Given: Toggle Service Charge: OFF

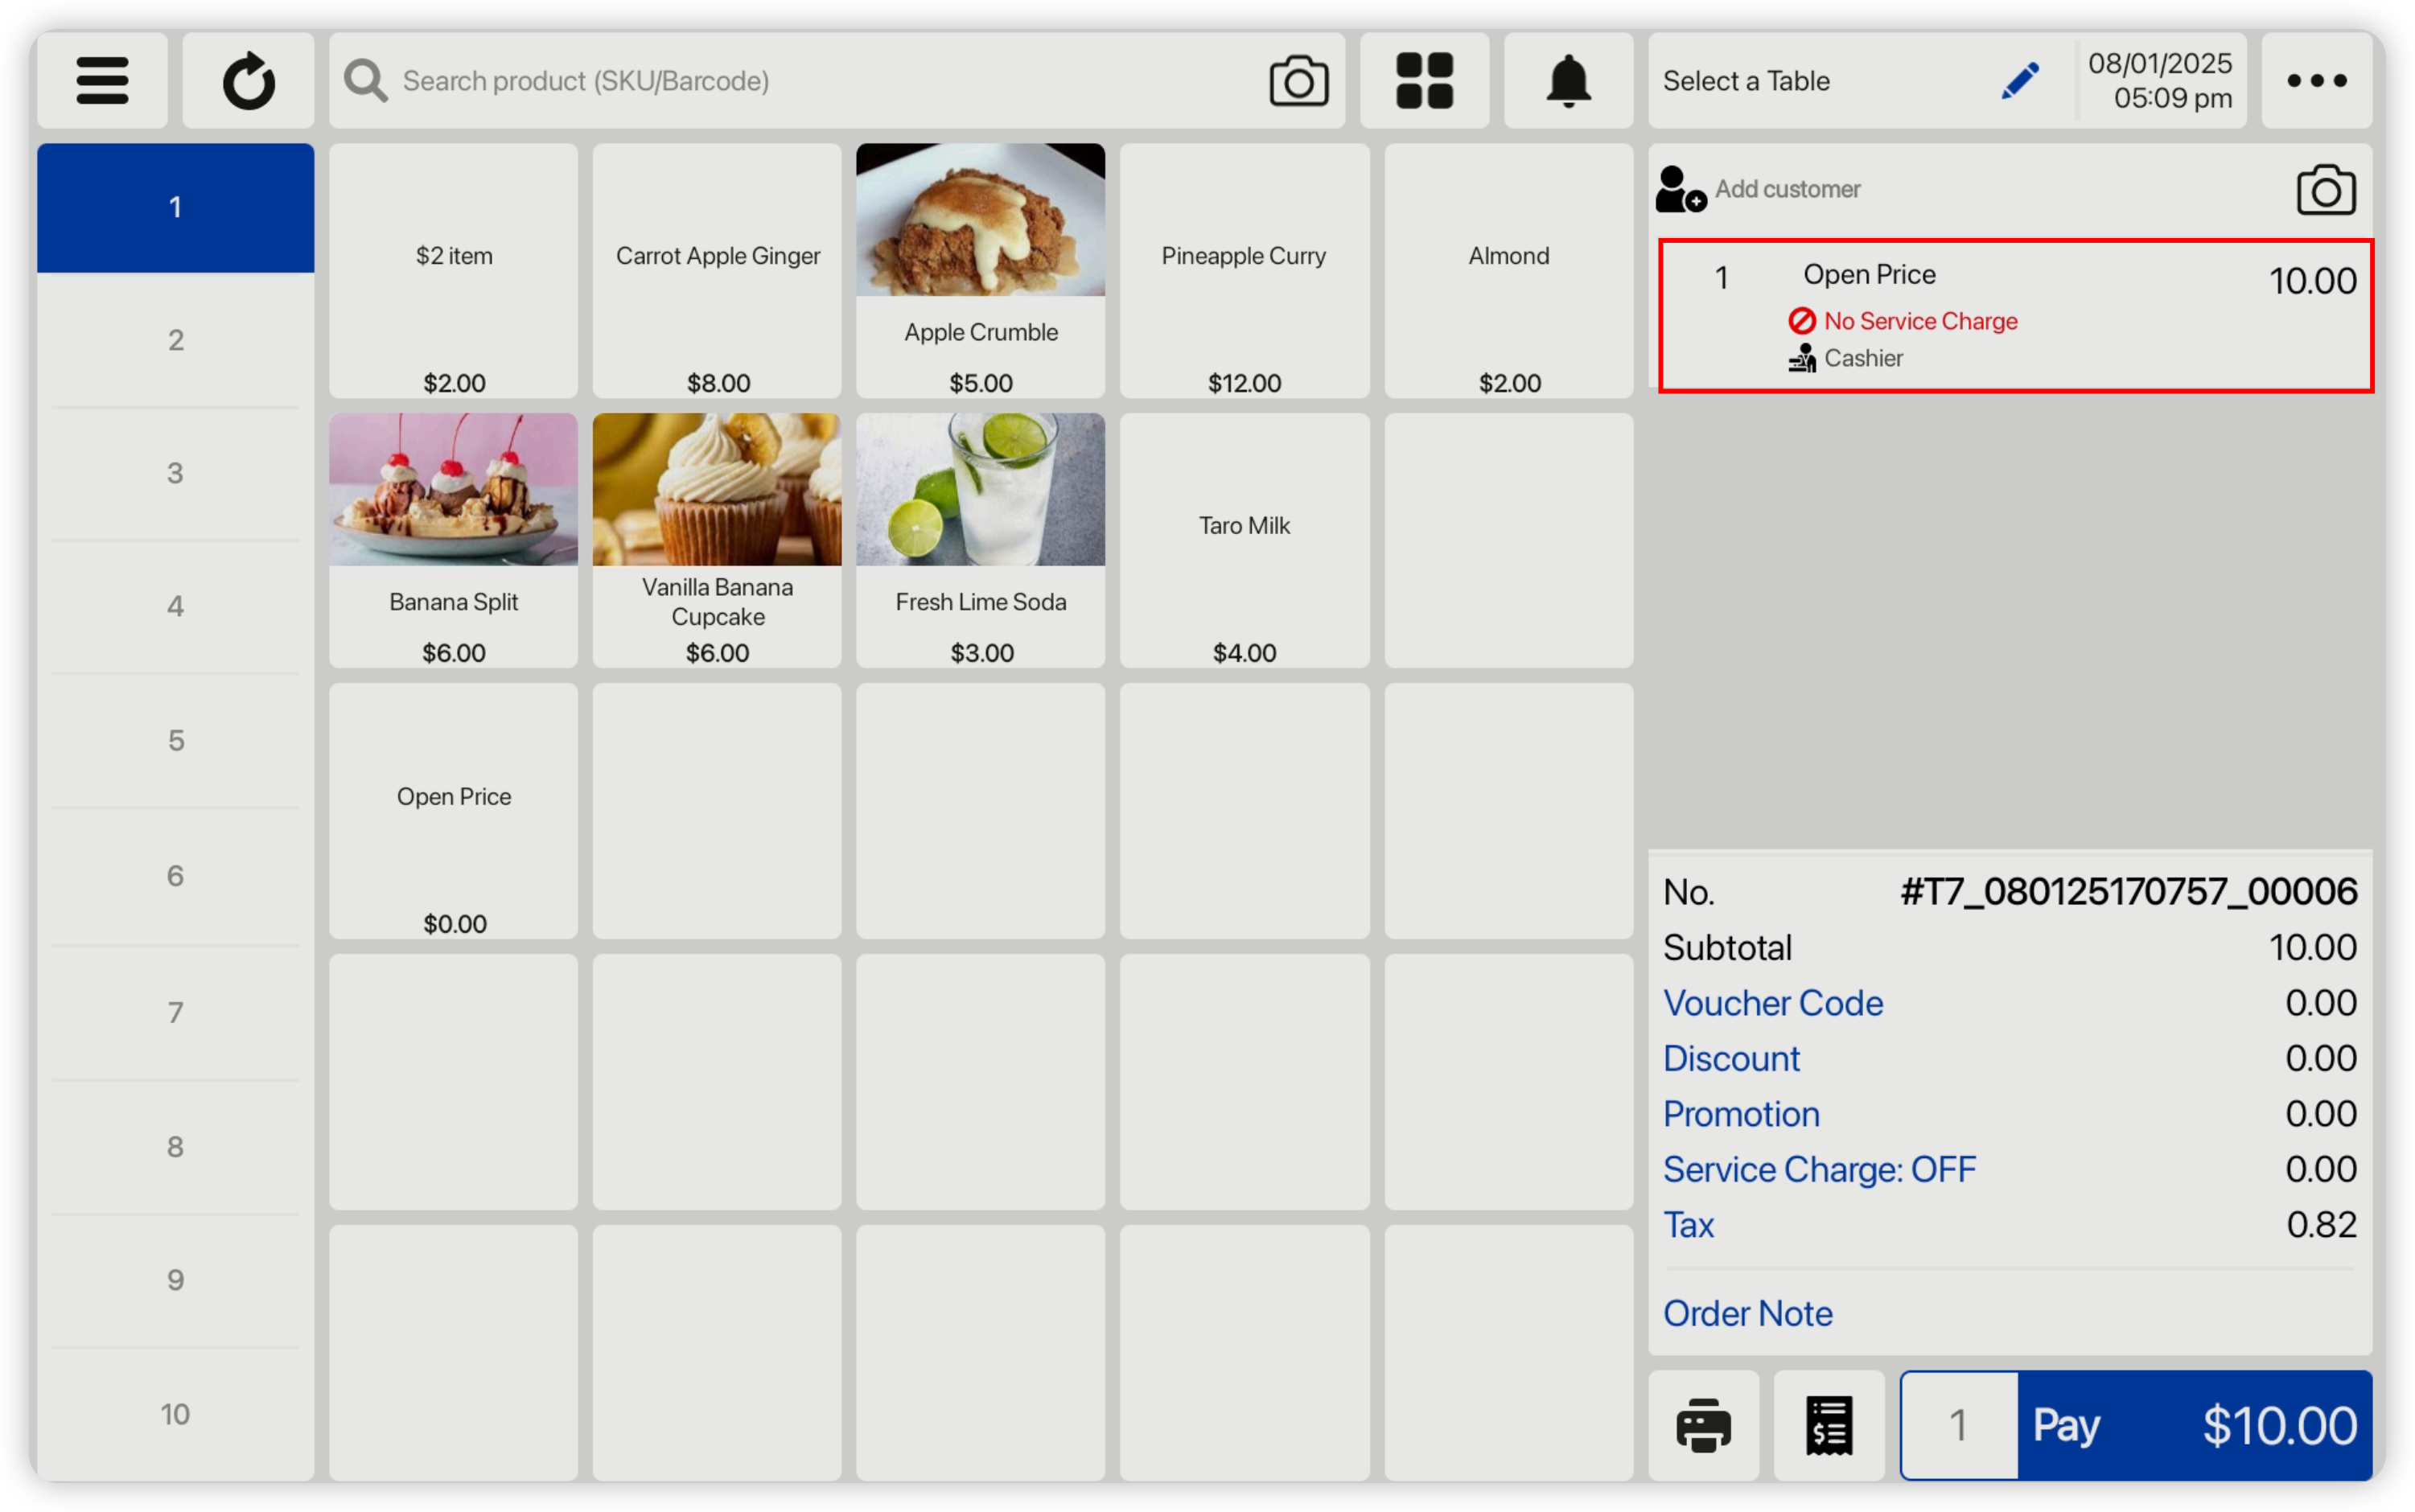Looking at the screenshot, I should point(1819,1169).
